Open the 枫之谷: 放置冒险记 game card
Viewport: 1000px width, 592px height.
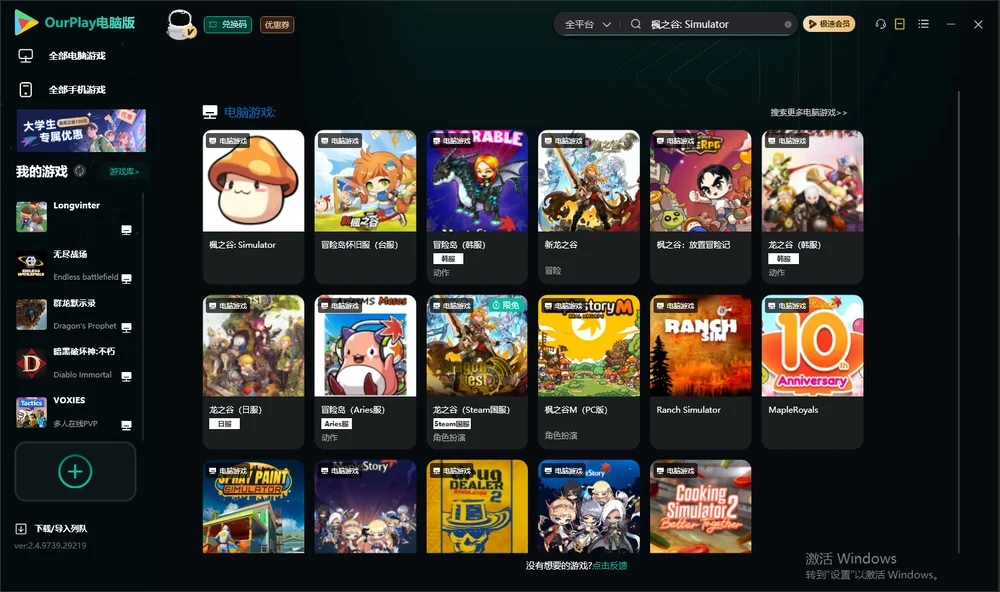(x=701, y=207)
